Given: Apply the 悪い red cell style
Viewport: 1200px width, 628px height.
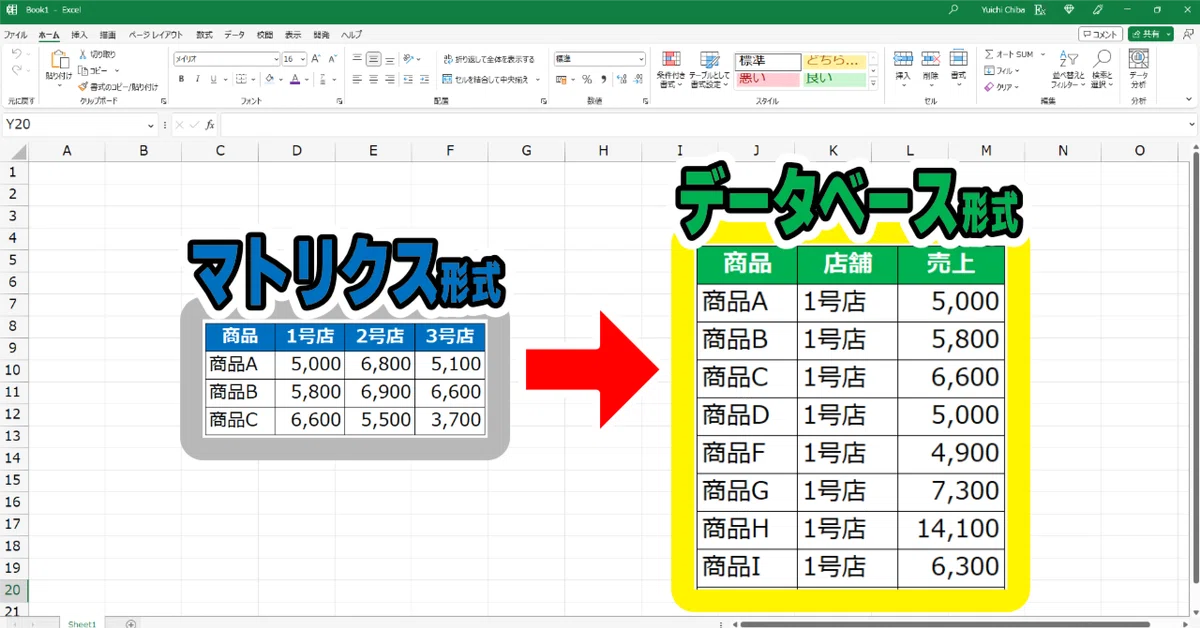Looking at the screenshot, I should 767,79.
